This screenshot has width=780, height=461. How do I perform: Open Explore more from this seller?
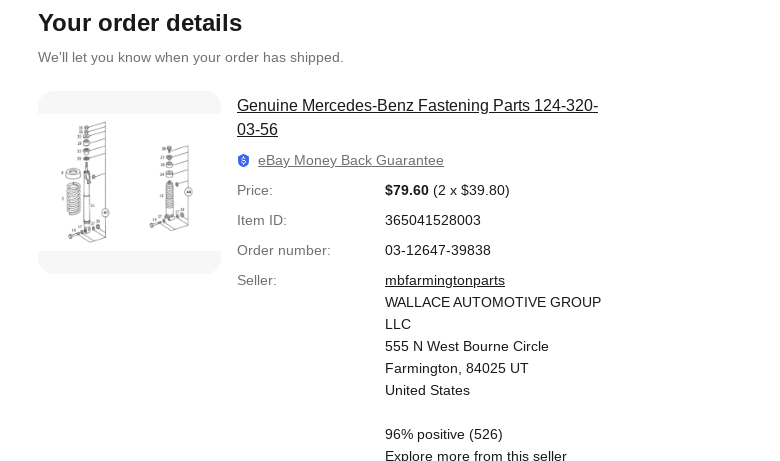[475, 455]
